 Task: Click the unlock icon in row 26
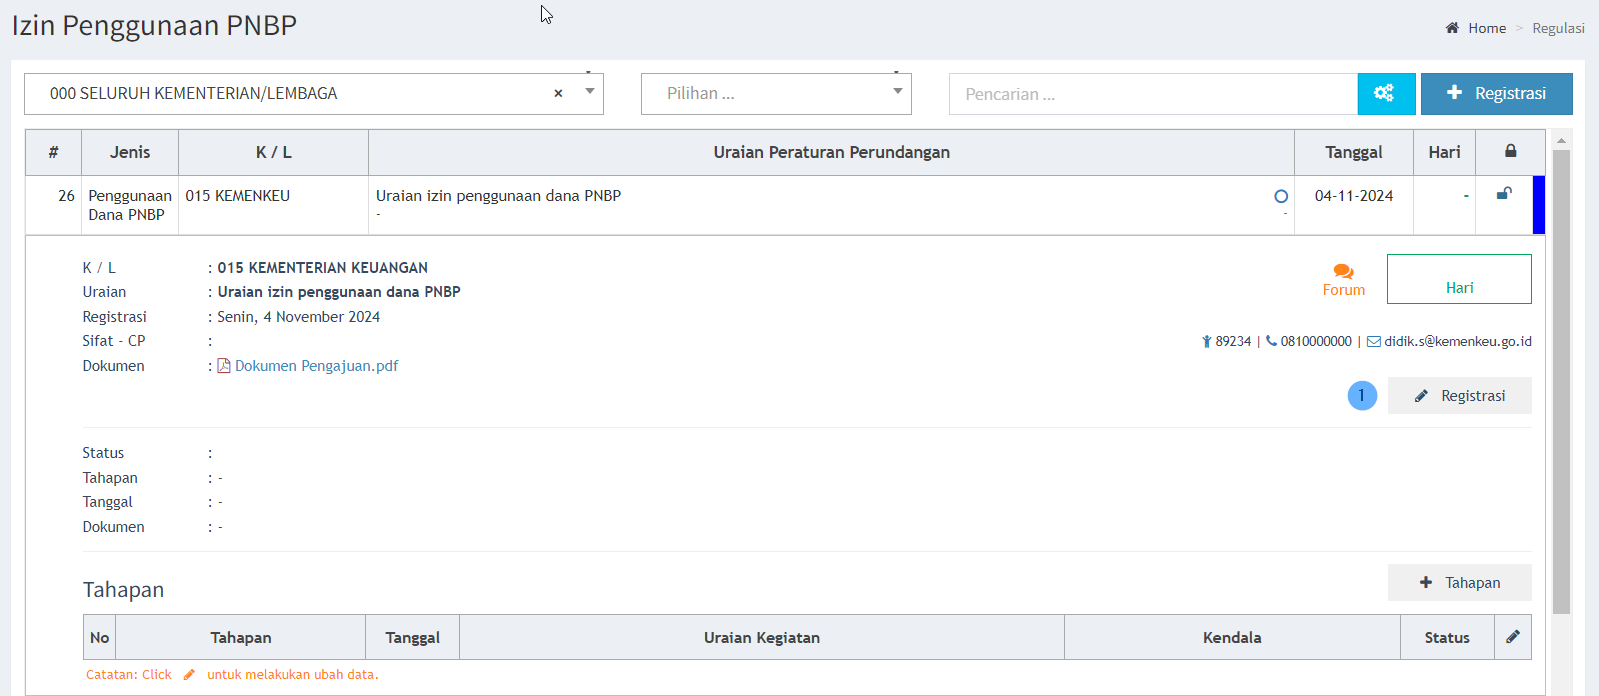click(1503, 194)
